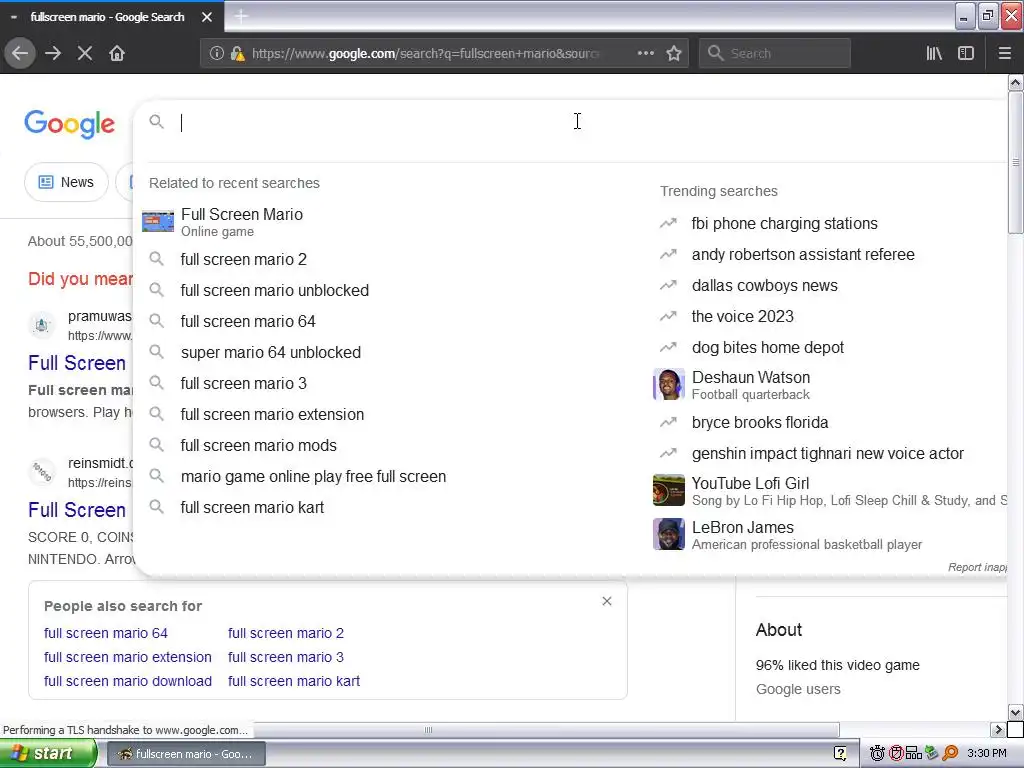The width and height of the screenshot is (1024, 768).
Task: Open trending search dog bites home depot
Action: click(767, 347)
